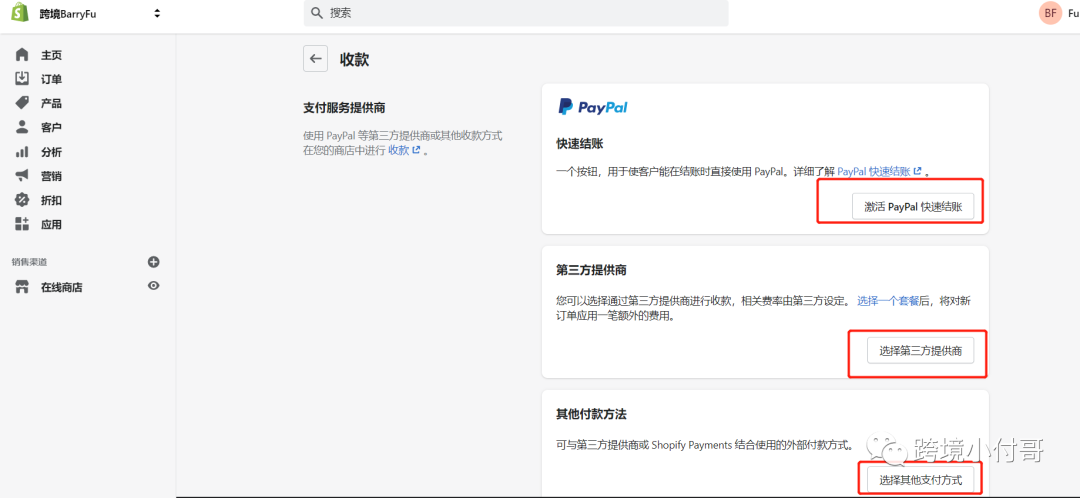Click the Shopify logo icon

[x=21, y=13]
